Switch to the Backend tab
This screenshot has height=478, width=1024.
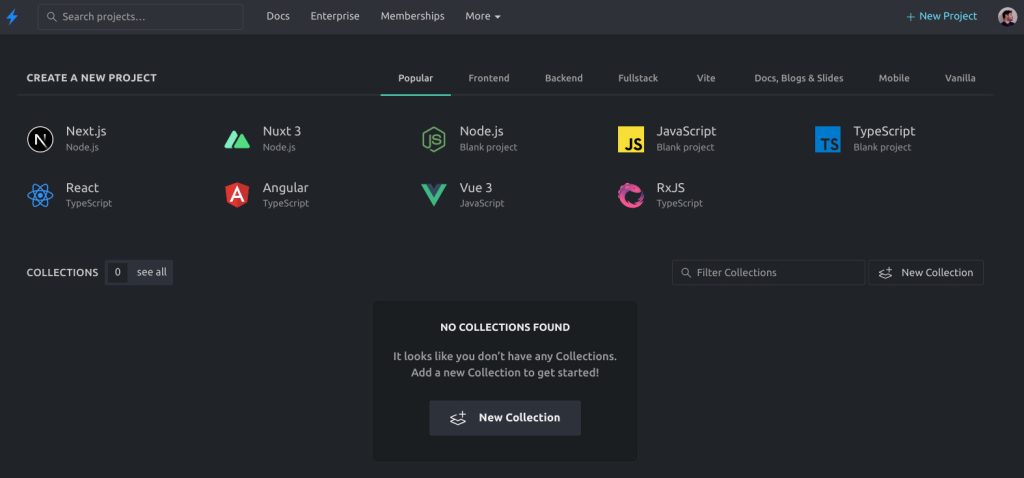coord(564,78)
